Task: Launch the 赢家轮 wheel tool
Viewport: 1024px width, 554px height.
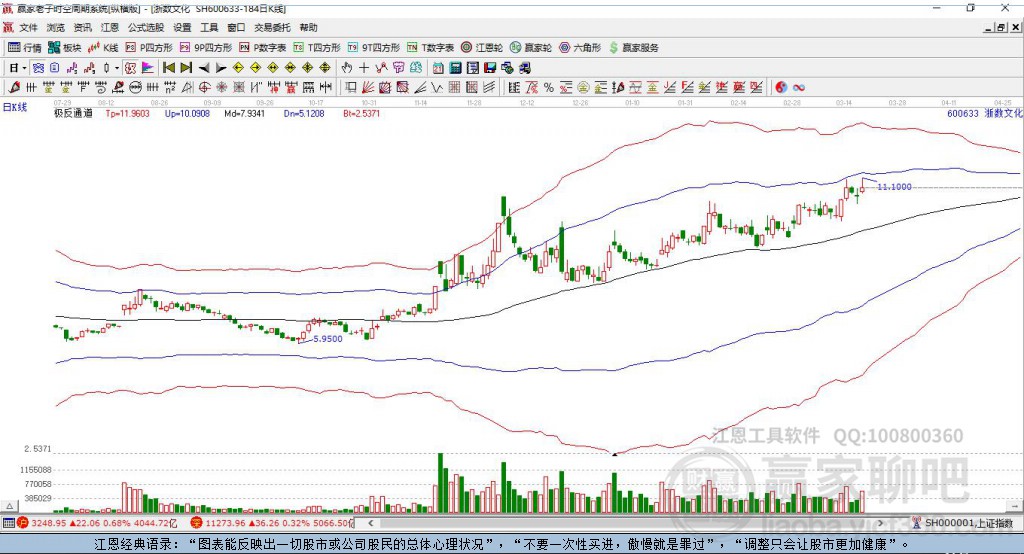Action: [x=531, y=48]
